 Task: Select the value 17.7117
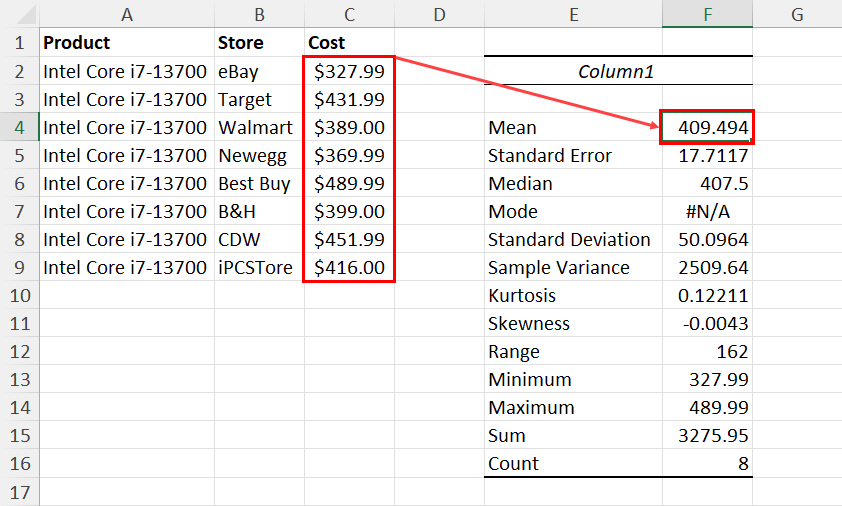click(708, 155)
